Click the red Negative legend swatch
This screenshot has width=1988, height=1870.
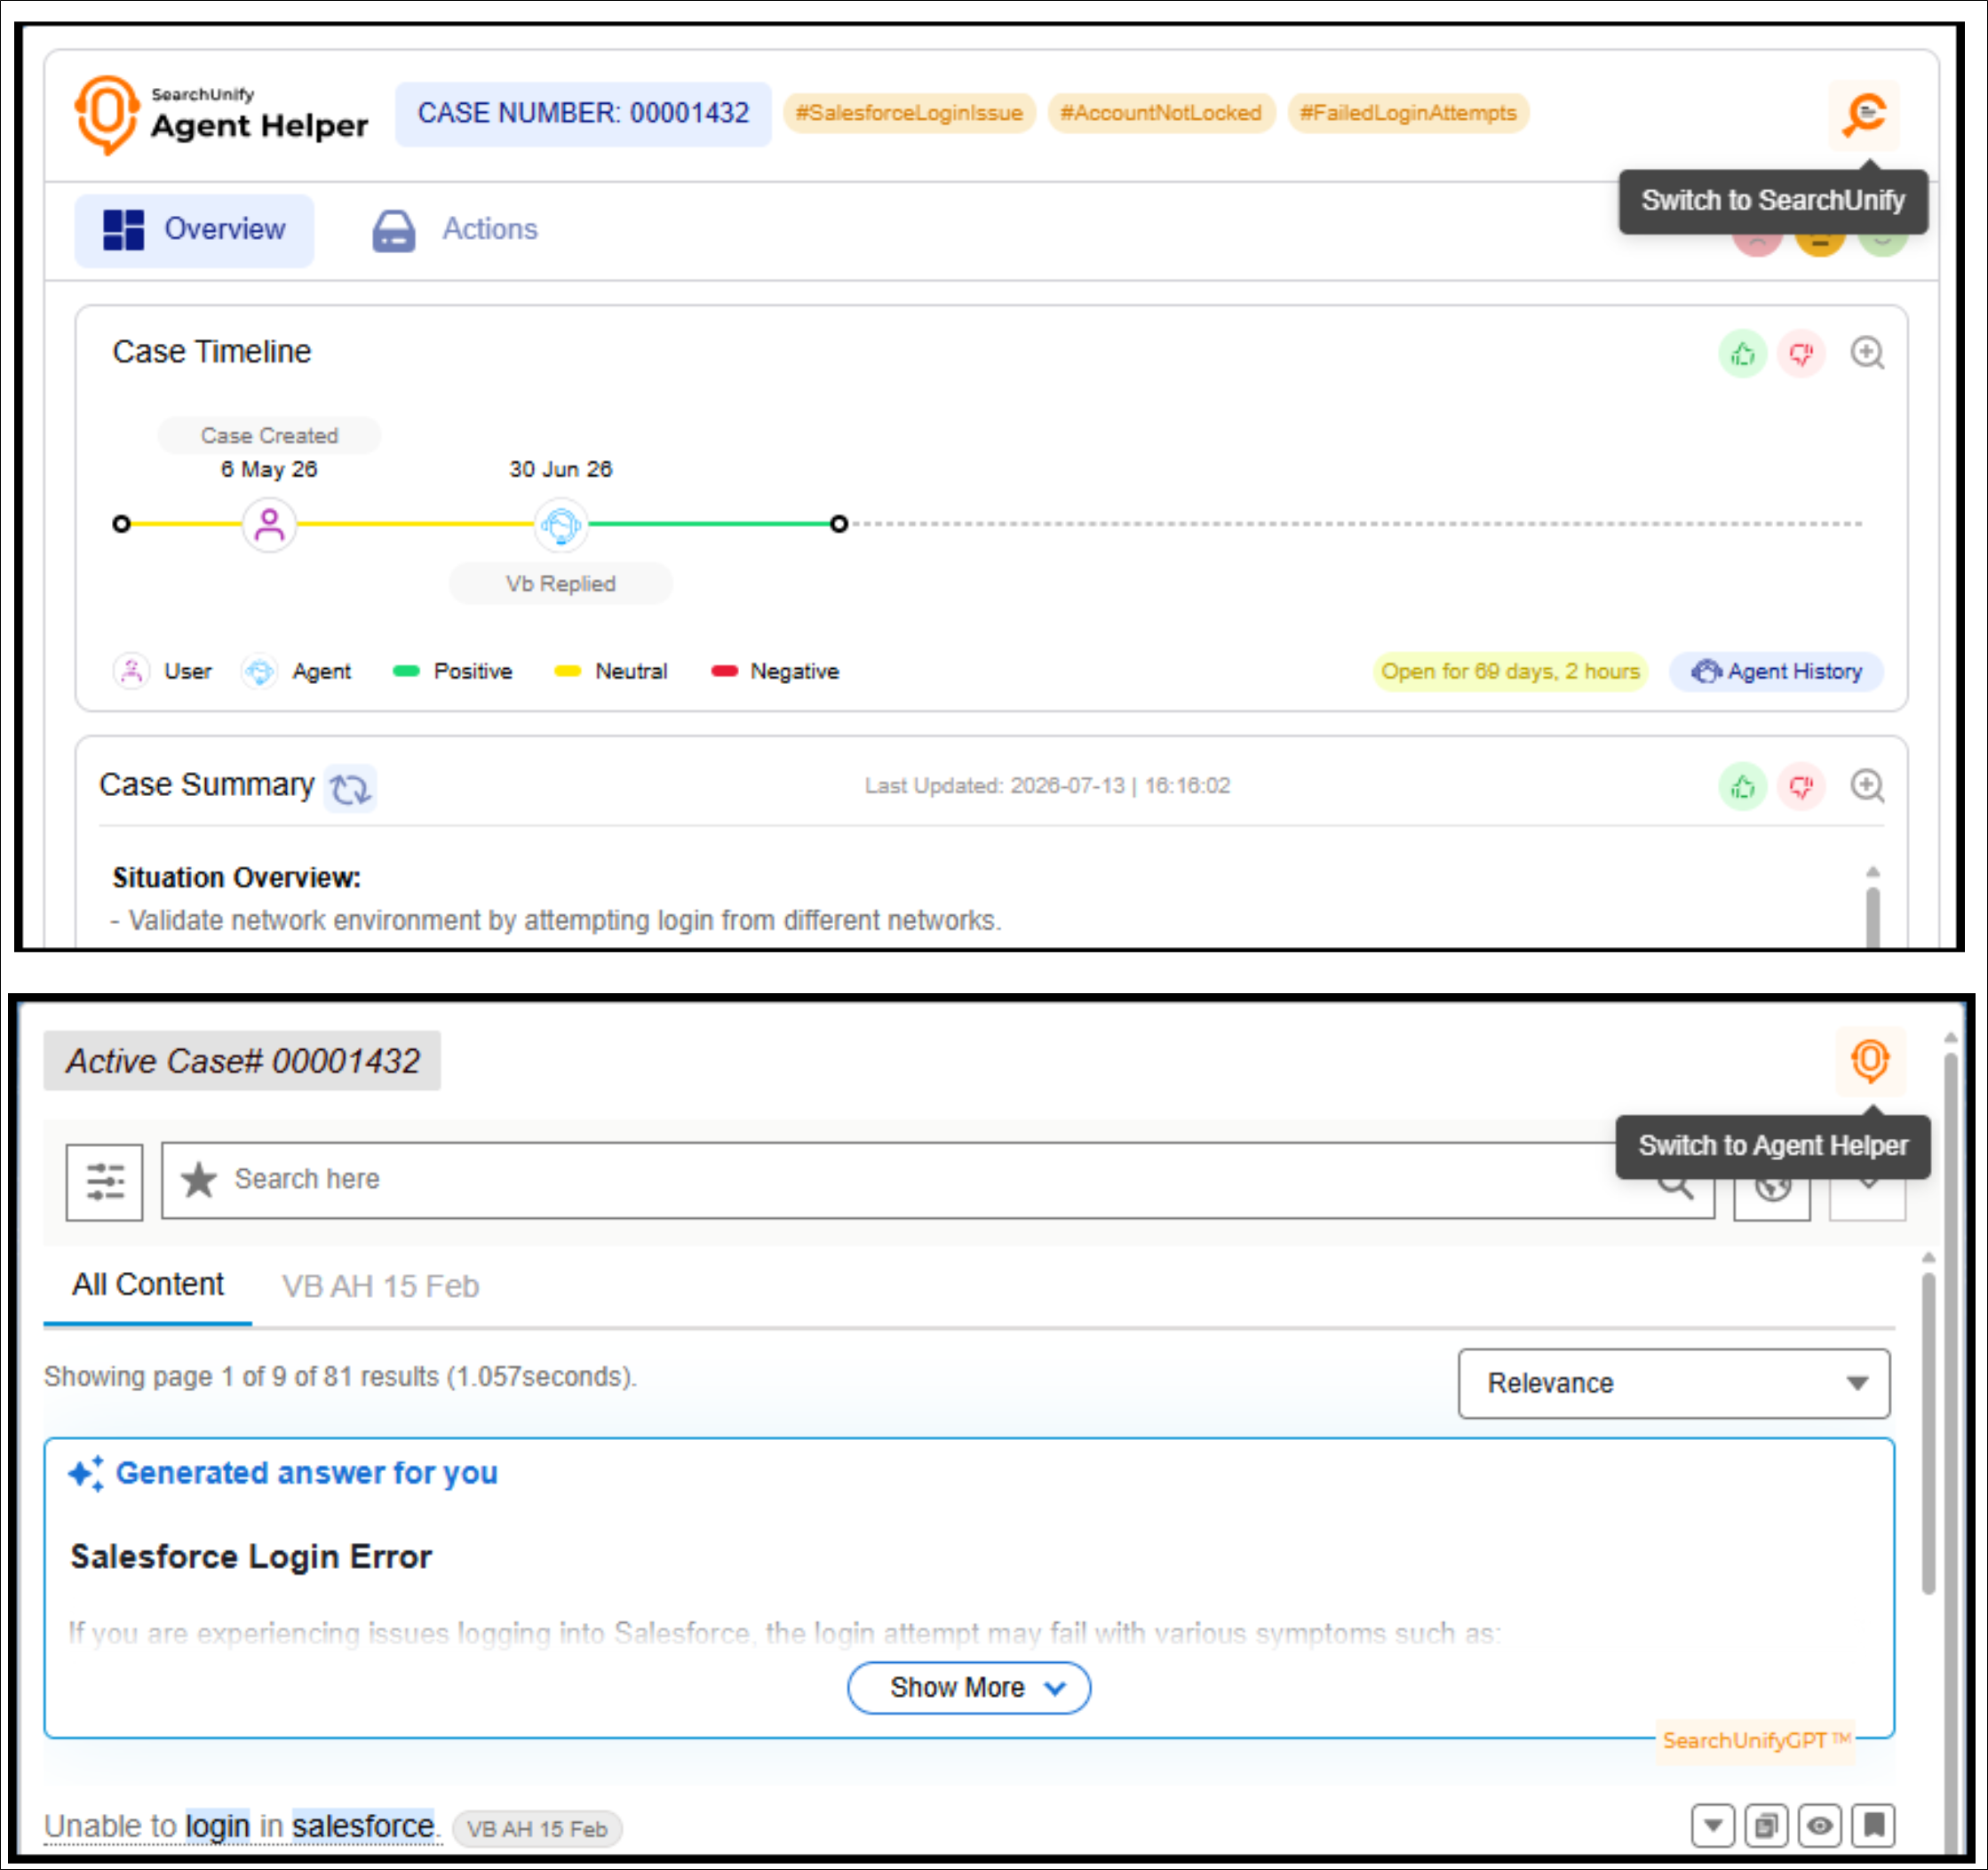(x=724, y=671)
